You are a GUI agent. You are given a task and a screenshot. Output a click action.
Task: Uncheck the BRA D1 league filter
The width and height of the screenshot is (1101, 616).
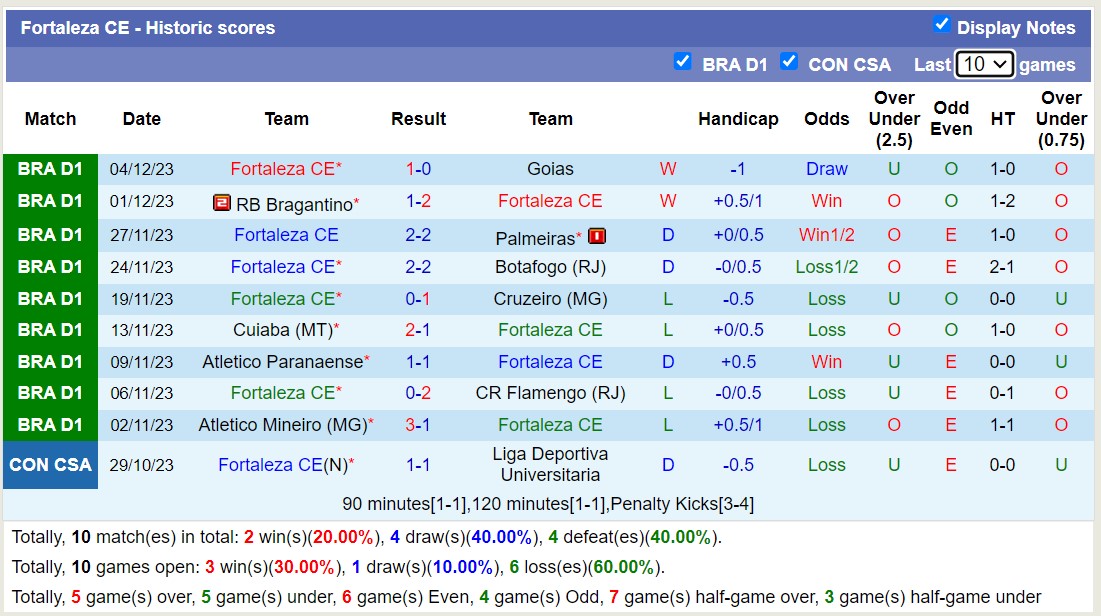[x=683, y=62]
